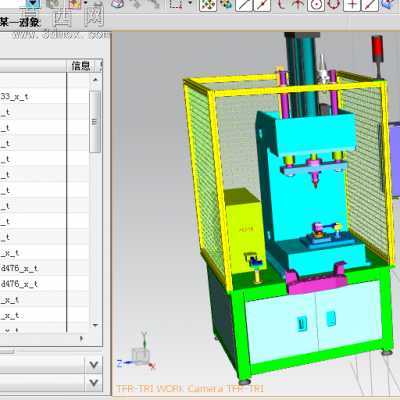Toggle the Arc Center snap option
This screenshot has height=400, width=400.
click(316, 5)
